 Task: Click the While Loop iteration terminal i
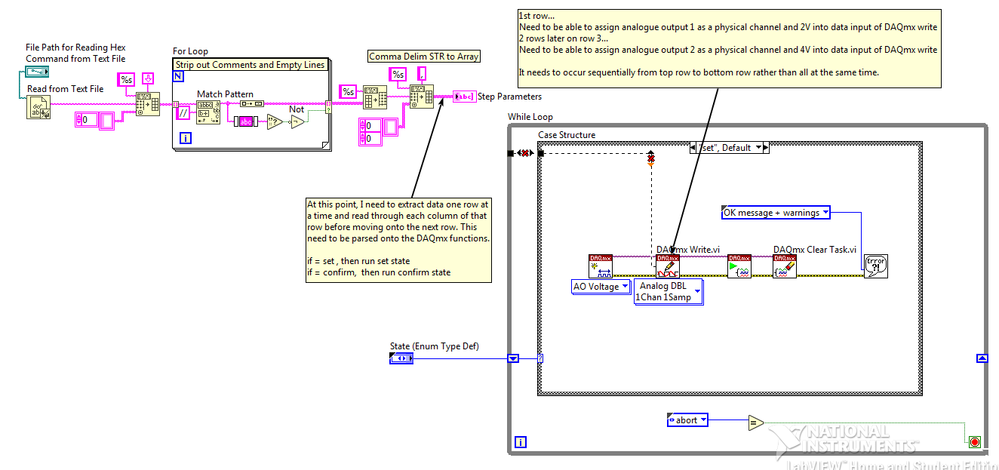[x=519, y=441]
